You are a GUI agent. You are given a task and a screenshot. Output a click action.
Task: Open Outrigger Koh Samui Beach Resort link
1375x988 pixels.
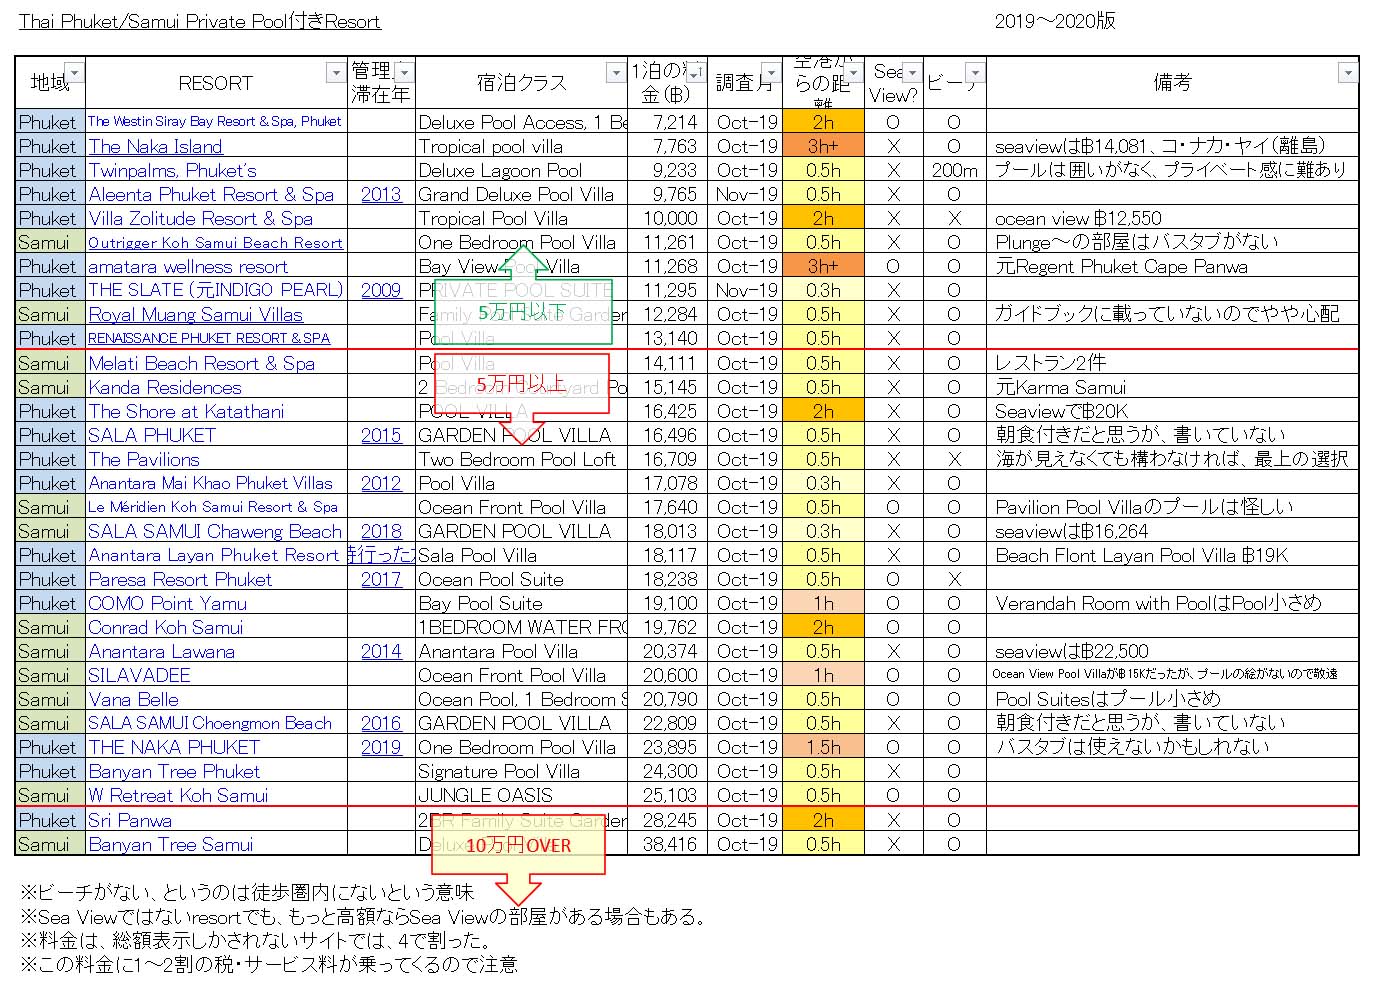tap(215, 242)
